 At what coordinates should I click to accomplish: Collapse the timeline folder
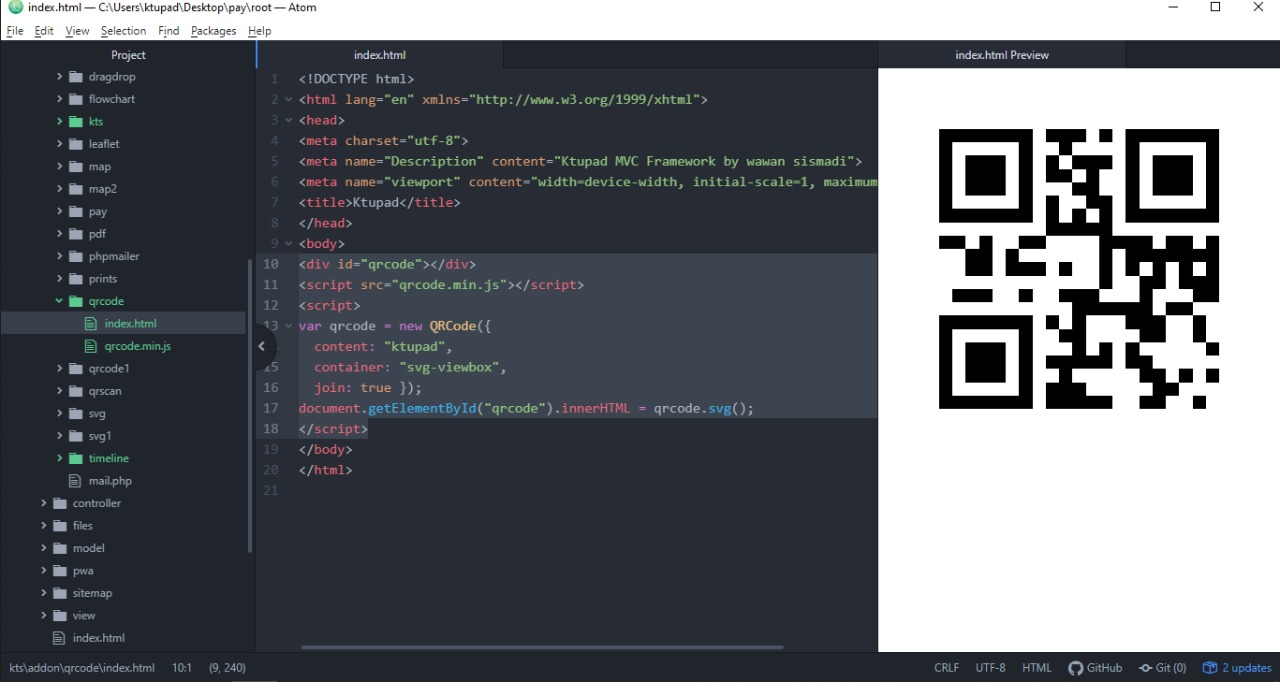[x=58, y=458]
